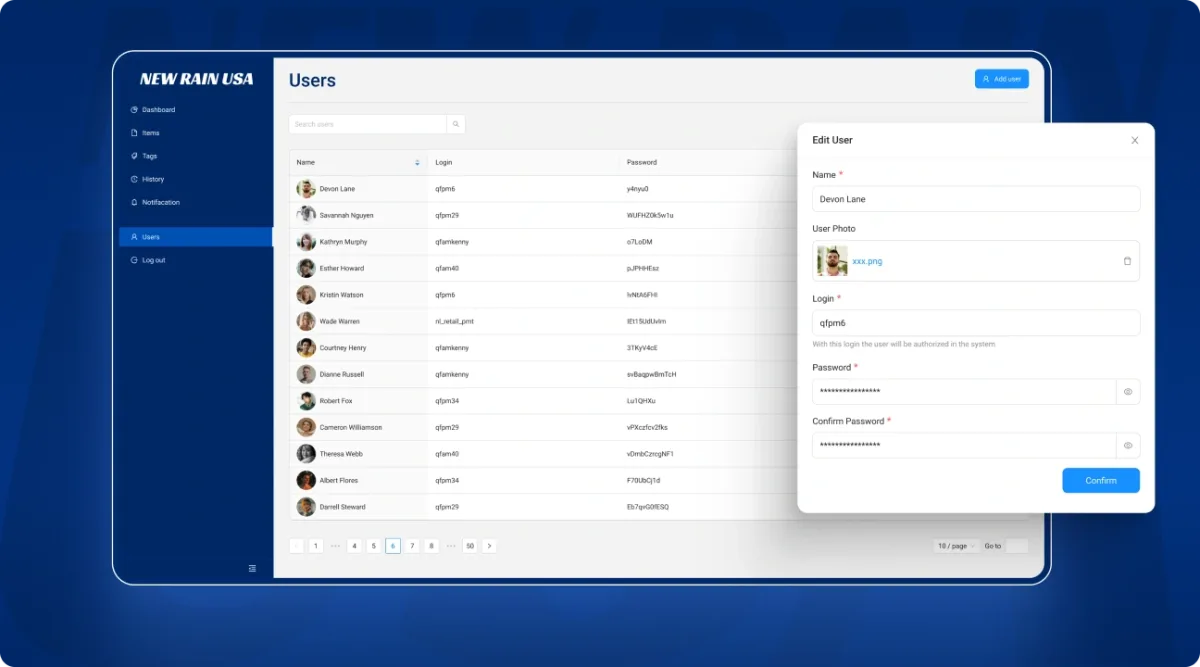Select the name text Savannah Nguyen
The width and height of the screenshot is (1200, 667).
pos(346,215)
